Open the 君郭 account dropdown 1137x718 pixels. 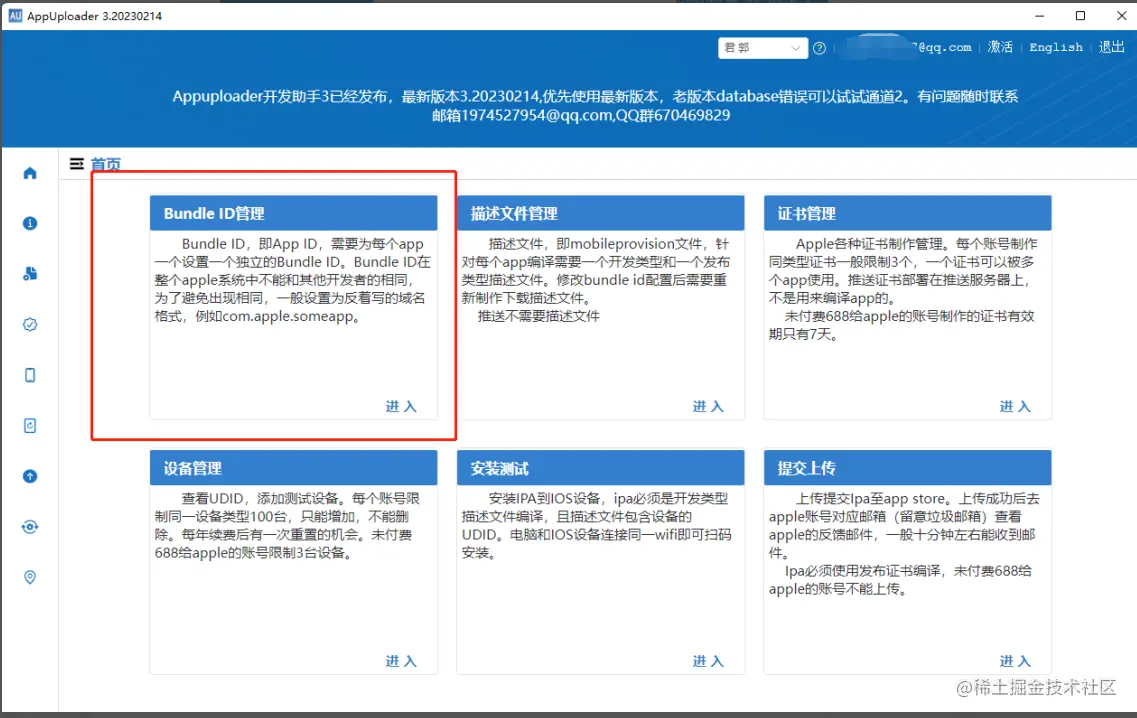pyautogui.click(x=763, y=48)
